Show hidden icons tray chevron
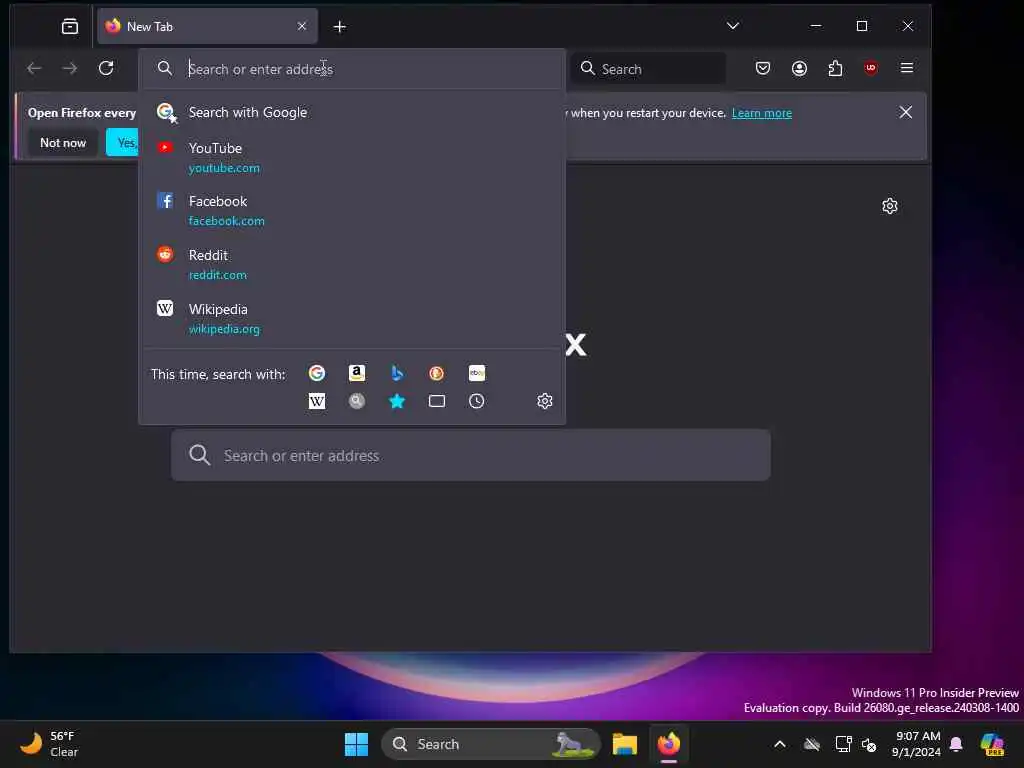Image resolution: width=1024 pixels, height=768 pixels. click(x=780, y=744)
